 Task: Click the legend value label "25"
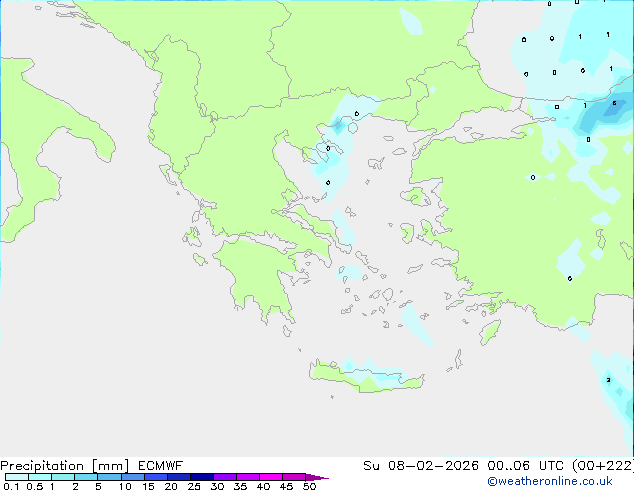[x=194, y=486]
